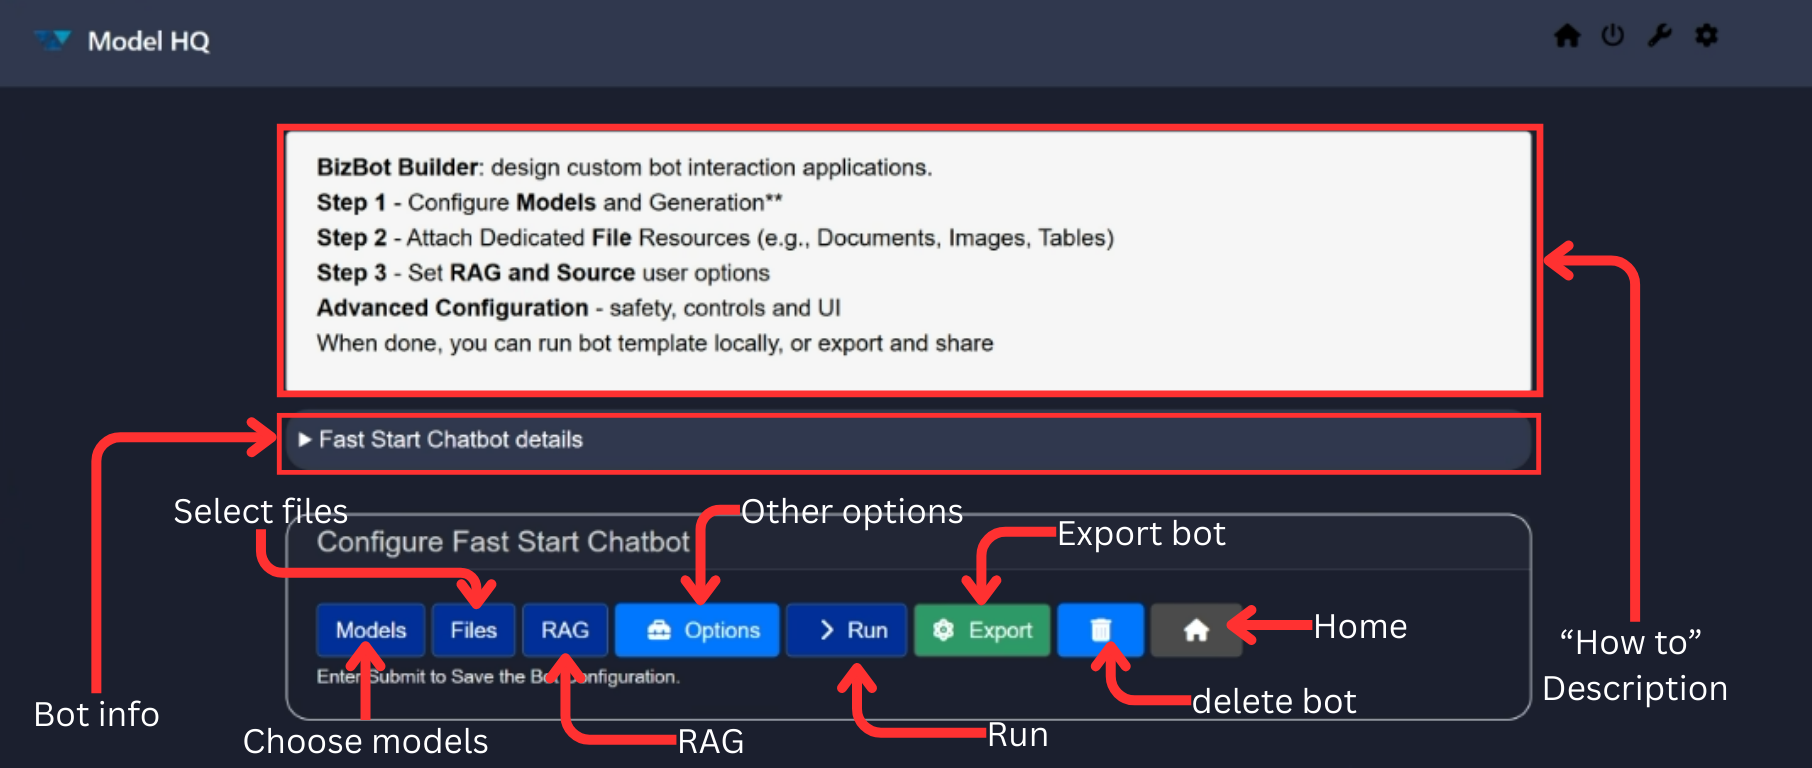Open the Files selection step
1812x768 pixels.
coord(473,630)
